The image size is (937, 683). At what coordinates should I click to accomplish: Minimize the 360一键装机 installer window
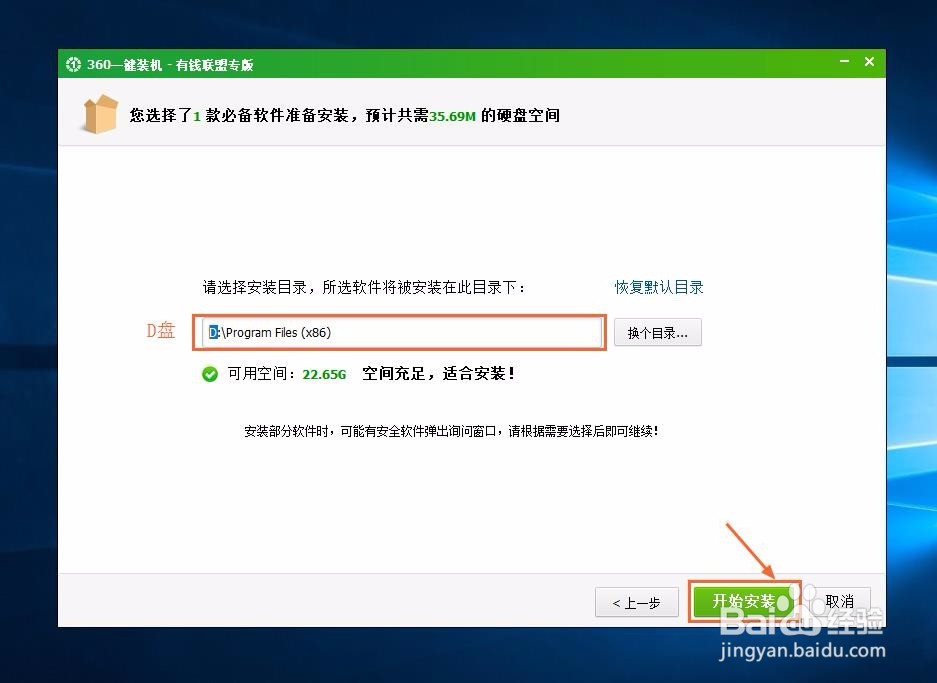[x=843, y=62]
